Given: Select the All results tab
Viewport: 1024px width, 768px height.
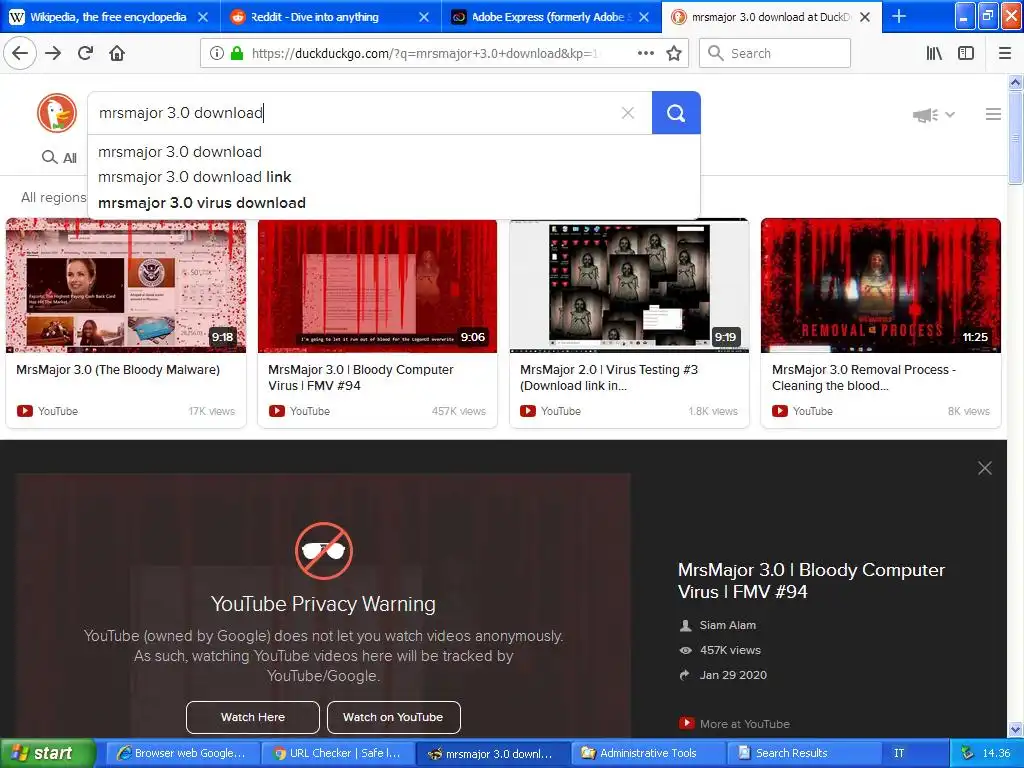Looking at the screenshot, I should (59, 157).
